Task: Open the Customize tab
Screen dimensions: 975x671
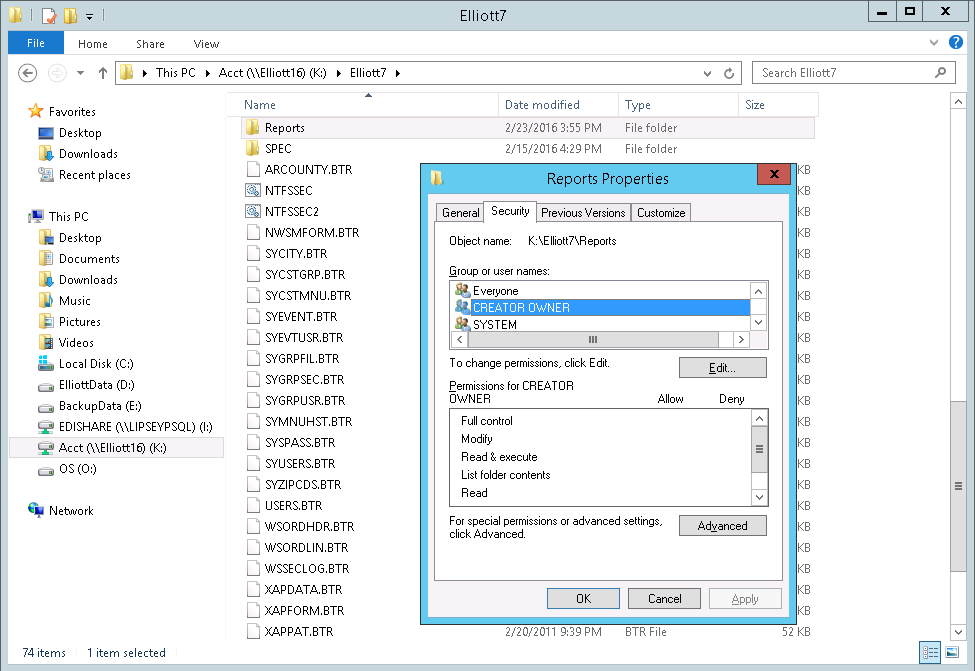Action: pos(661,212)
